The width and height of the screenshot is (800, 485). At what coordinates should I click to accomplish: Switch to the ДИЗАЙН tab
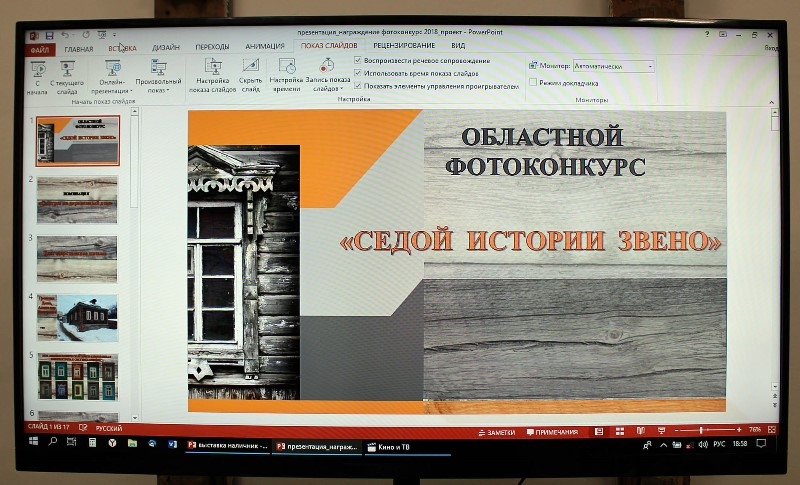[166, 47]
